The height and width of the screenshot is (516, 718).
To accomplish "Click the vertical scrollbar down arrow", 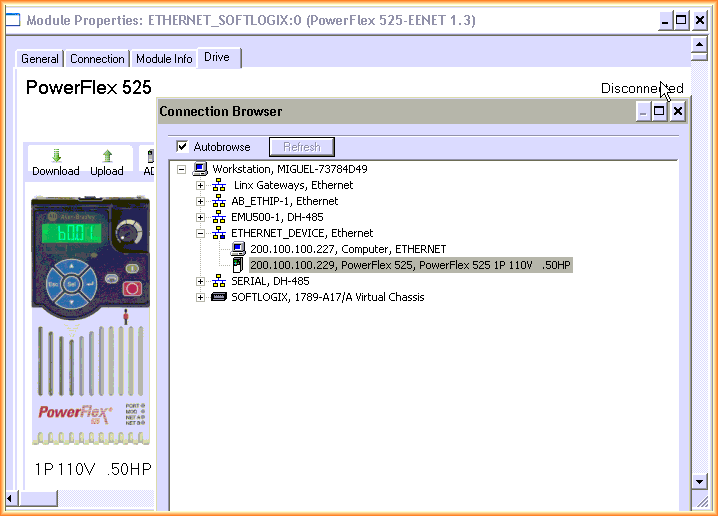I will 700,481.
